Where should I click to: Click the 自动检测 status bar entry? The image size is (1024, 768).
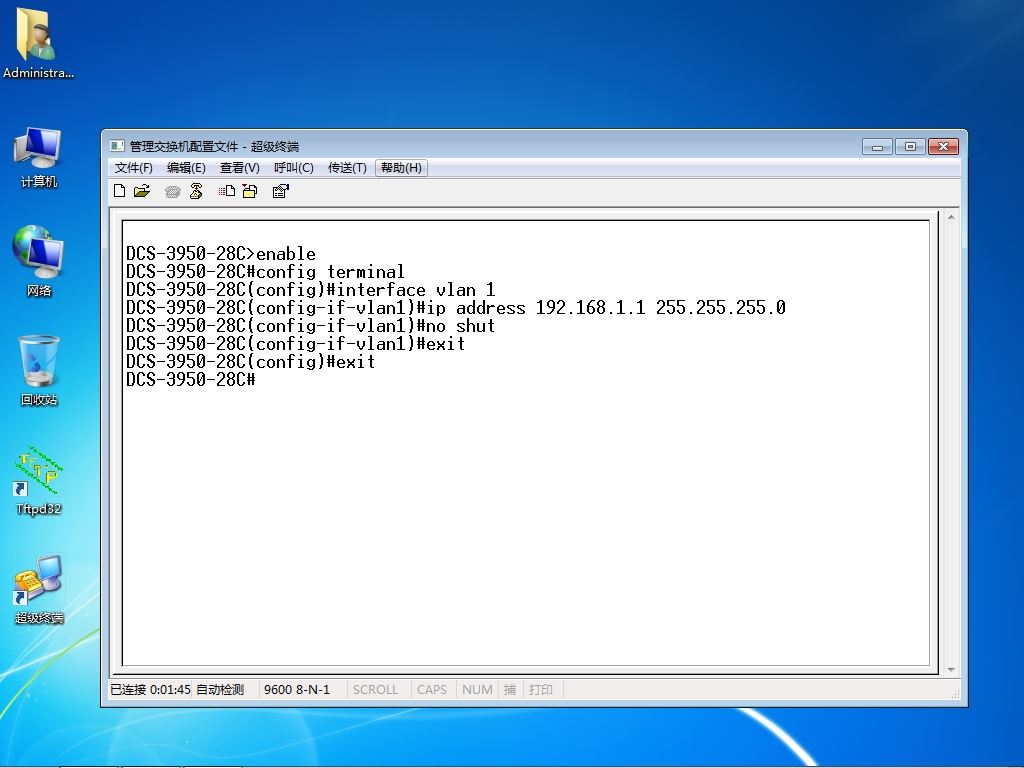(219, 690)
